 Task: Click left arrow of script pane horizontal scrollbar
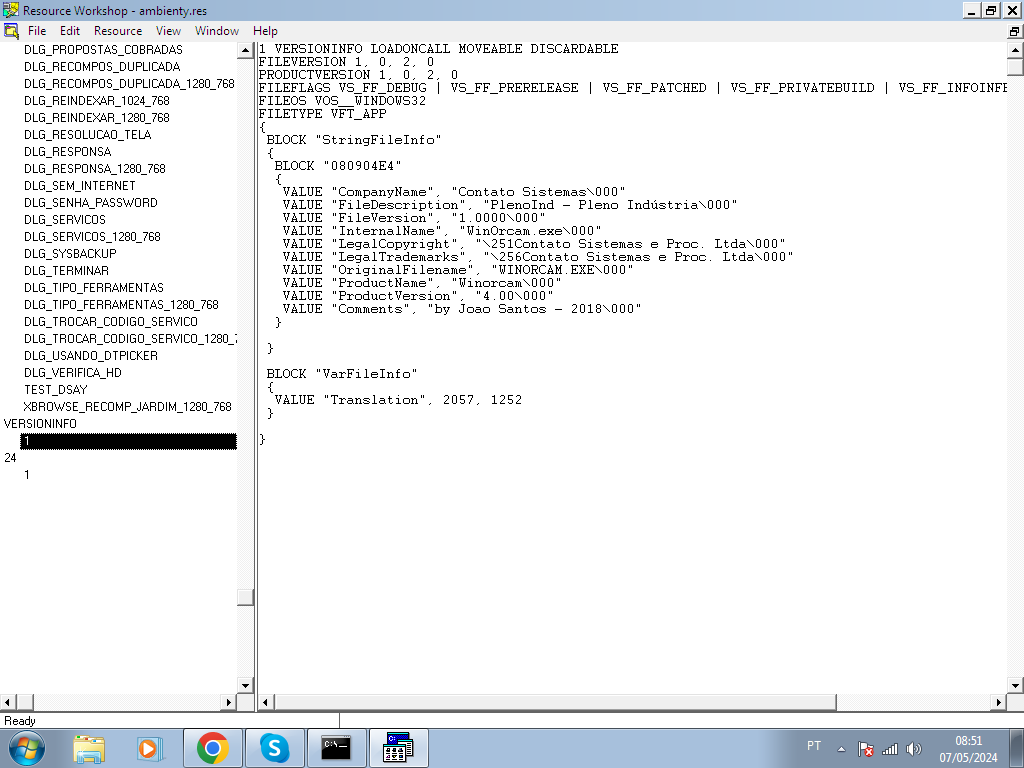(265, 703)
